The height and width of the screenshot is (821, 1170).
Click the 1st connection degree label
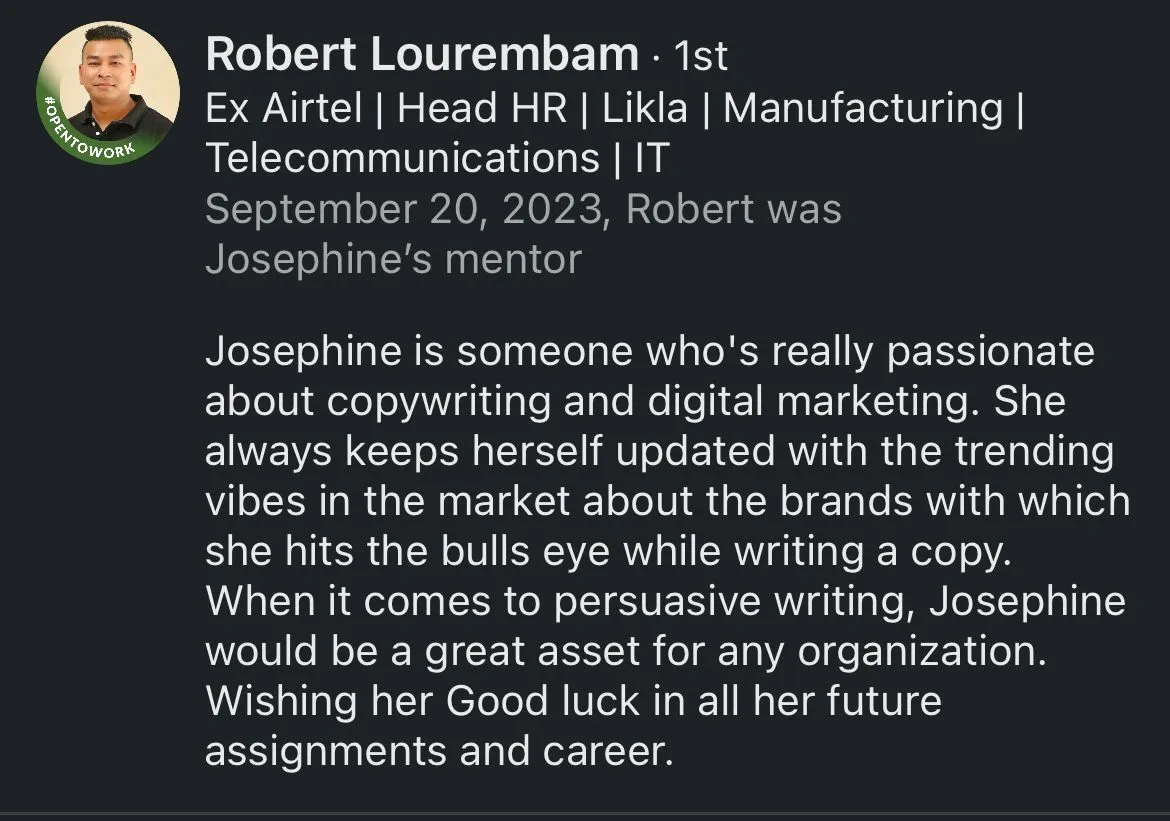coord(700,56)
